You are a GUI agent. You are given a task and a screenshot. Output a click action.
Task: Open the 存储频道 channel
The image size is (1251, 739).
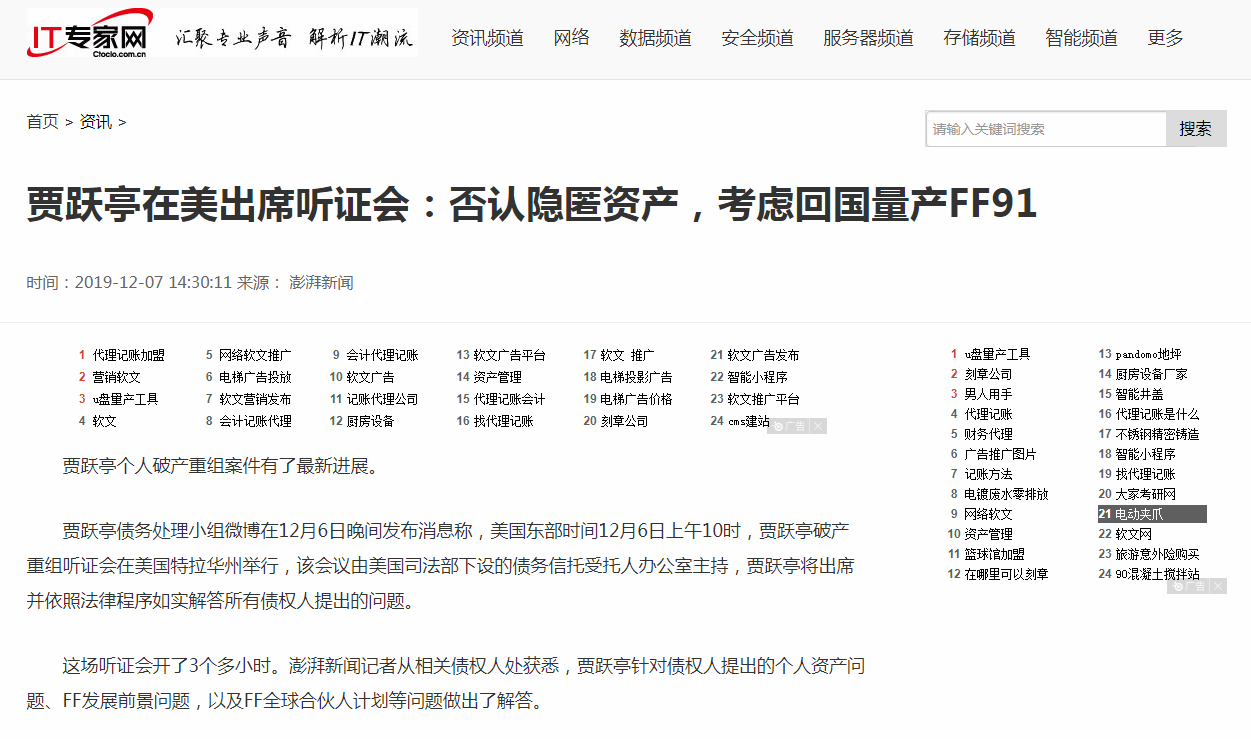click(979, 38)
